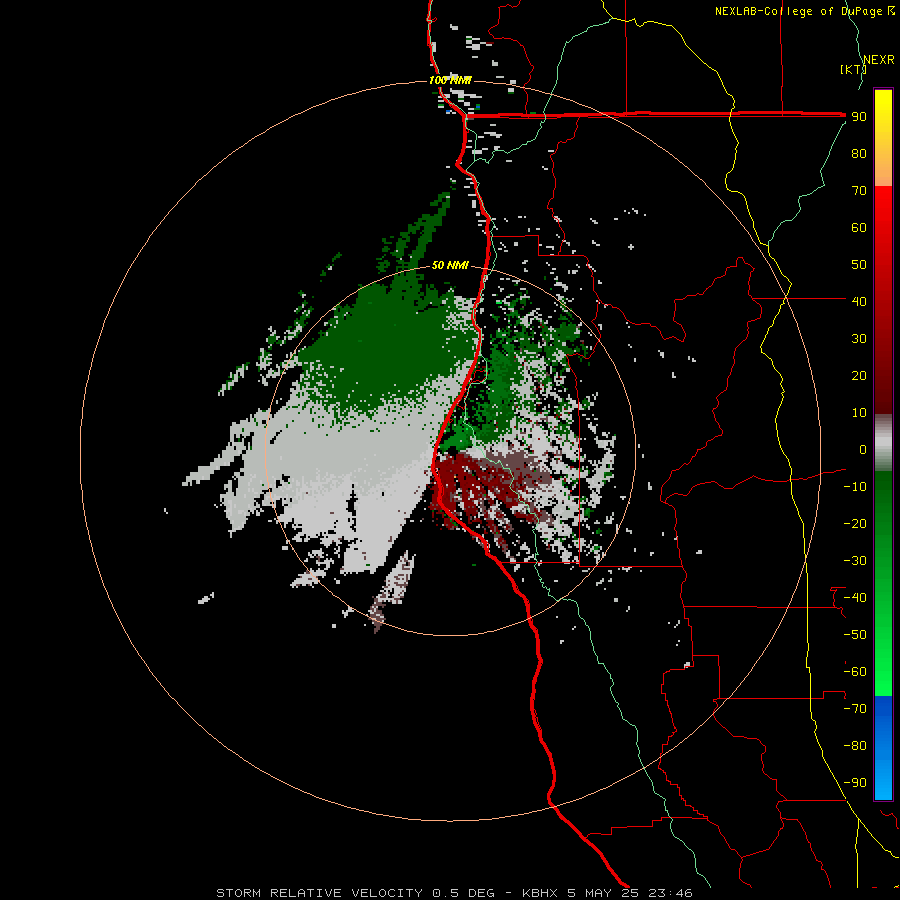
Task: Click the -40 value on velocity scale
Action: pos(855,598)
